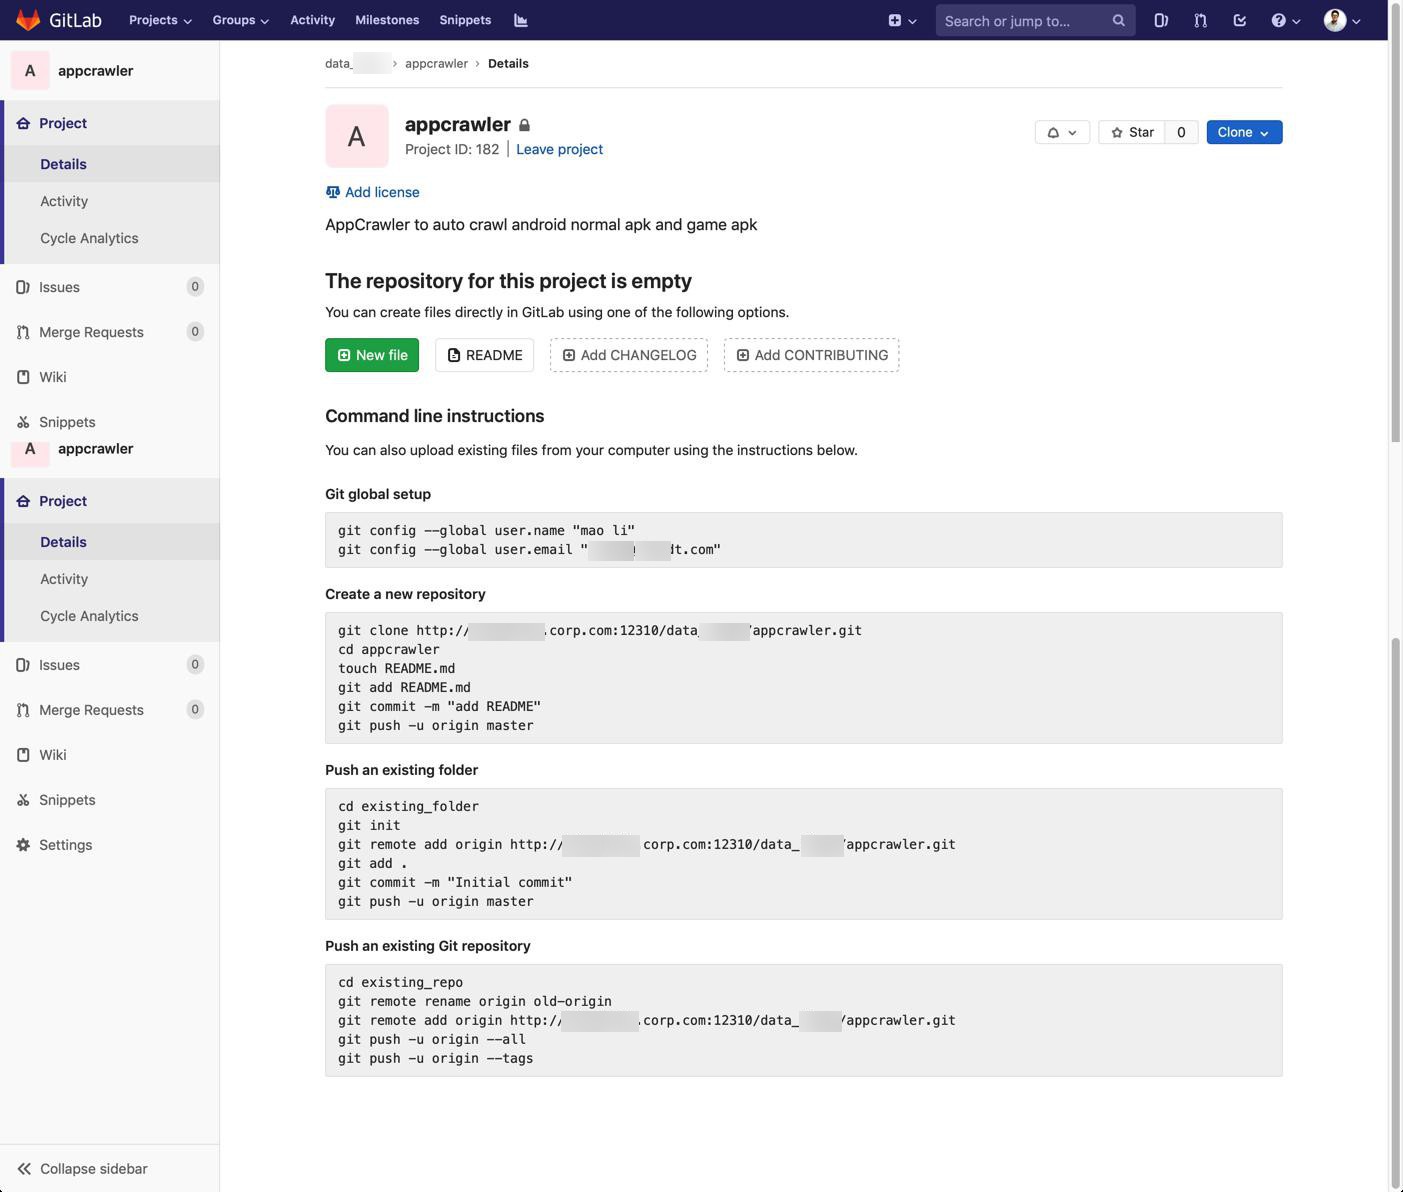The width and height of the screenshot is (1403, 1192).
Task: Click the 'Git global setup' heading
Action: pos(378,494)
